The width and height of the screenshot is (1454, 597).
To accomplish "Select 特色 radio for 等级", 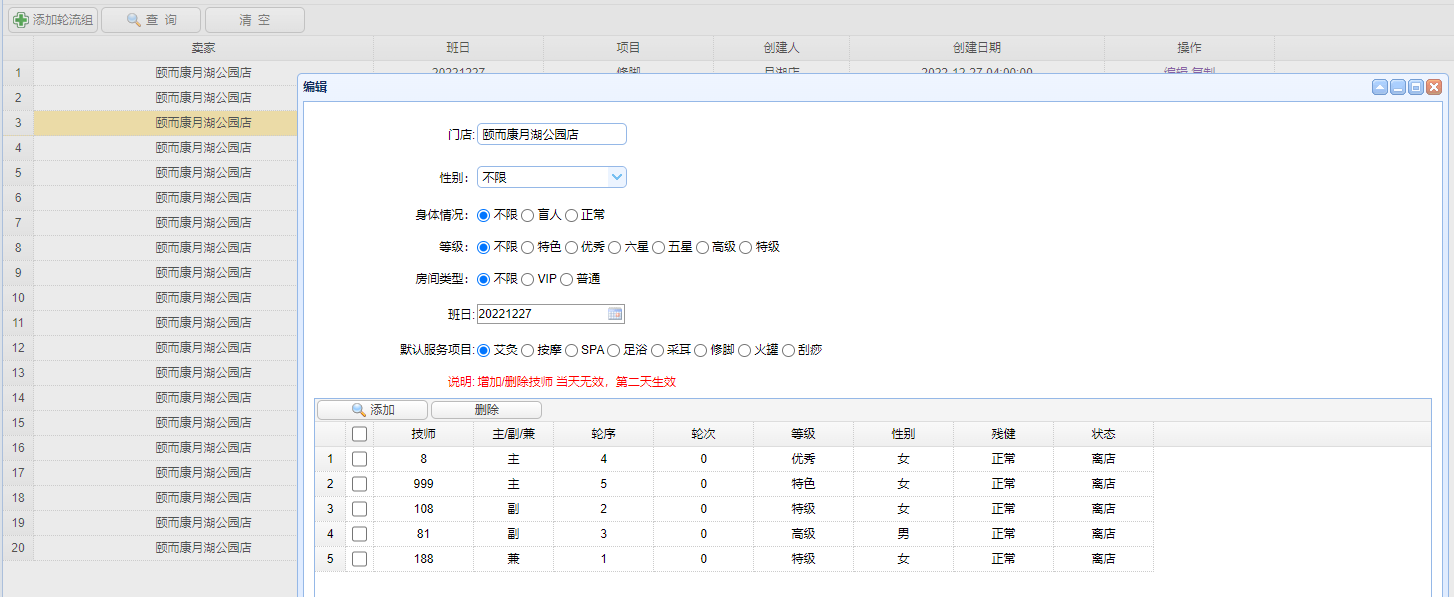I will click(x=528, y=247).
